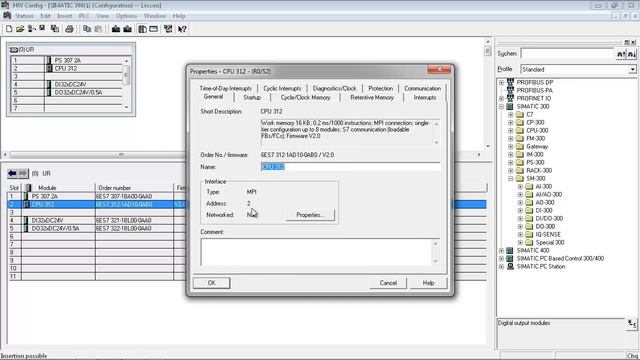The height and width of the screenshot is (360, 640).
Task: Toggle the hardware Catalog toolbar icon
Action: coord(142,29)
